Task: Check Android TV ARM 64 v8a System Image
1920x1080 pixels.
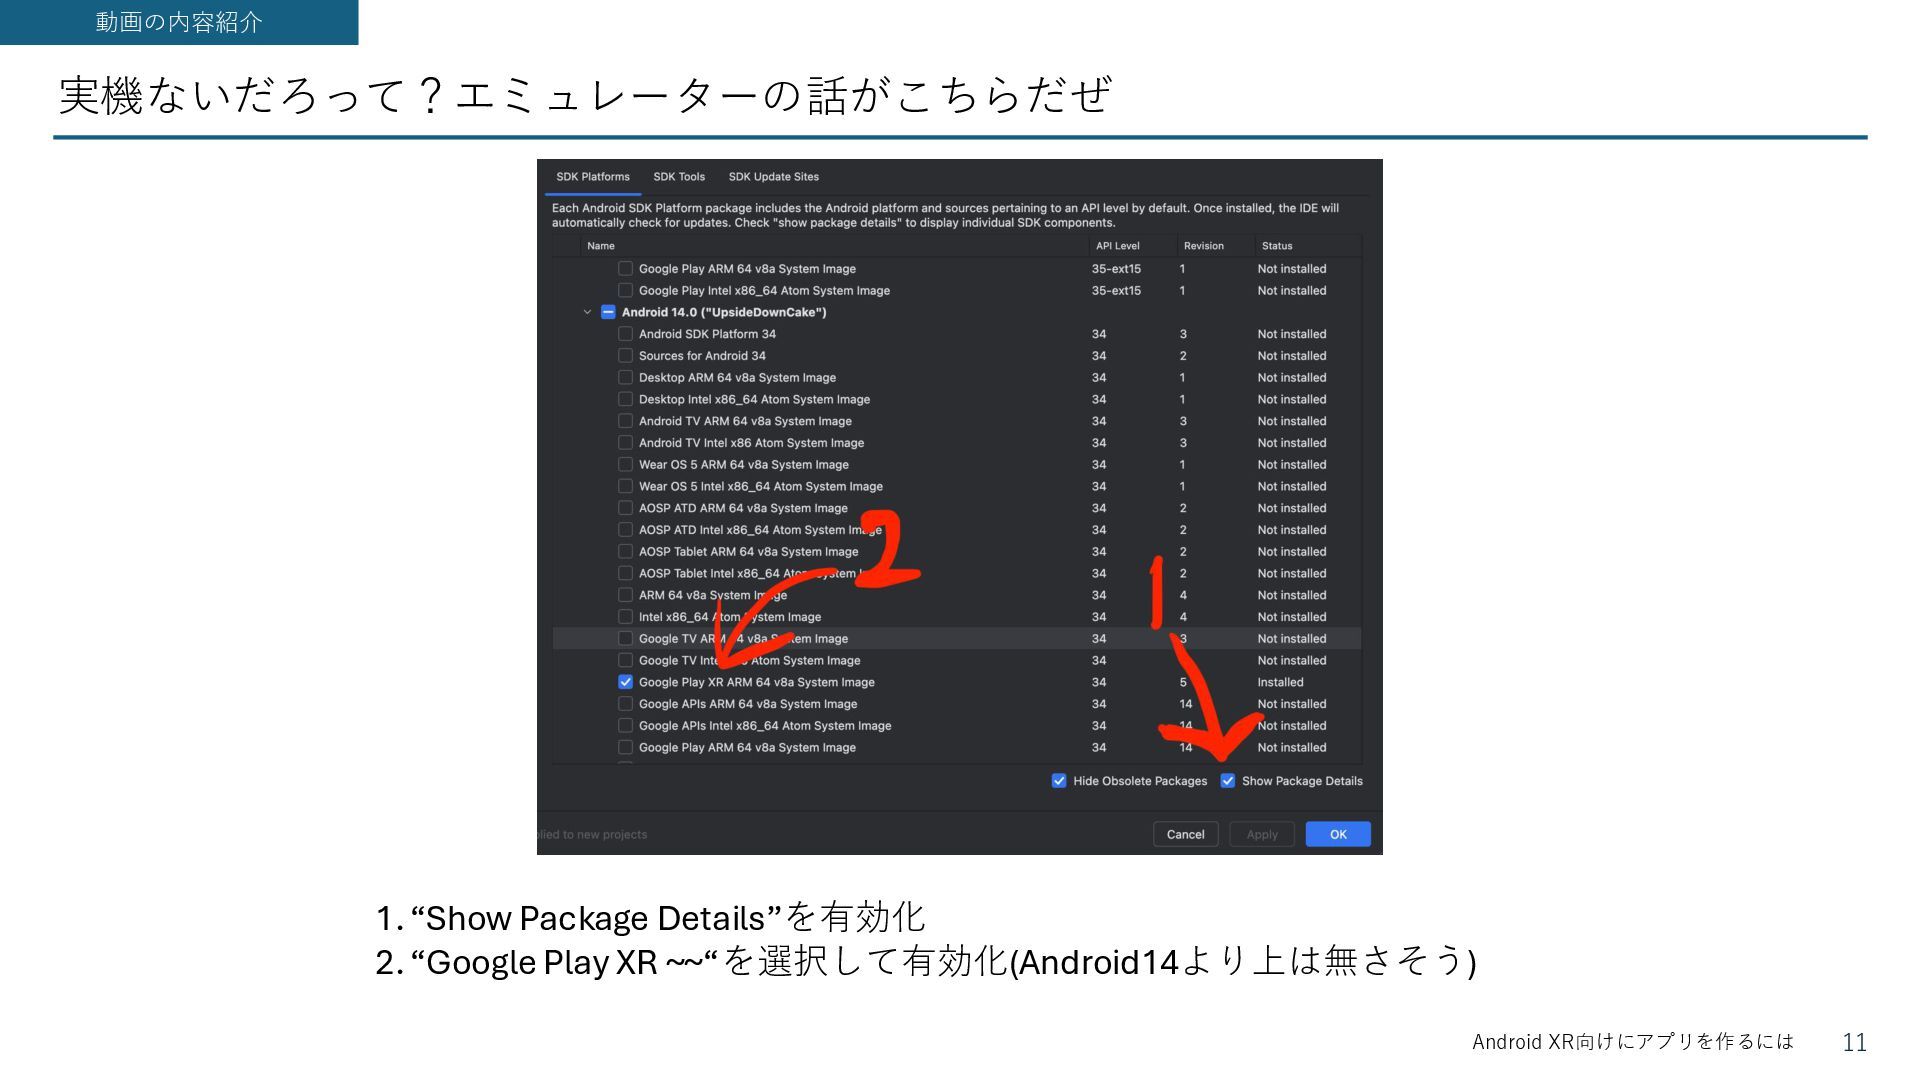Action: [x=625, y=421]
